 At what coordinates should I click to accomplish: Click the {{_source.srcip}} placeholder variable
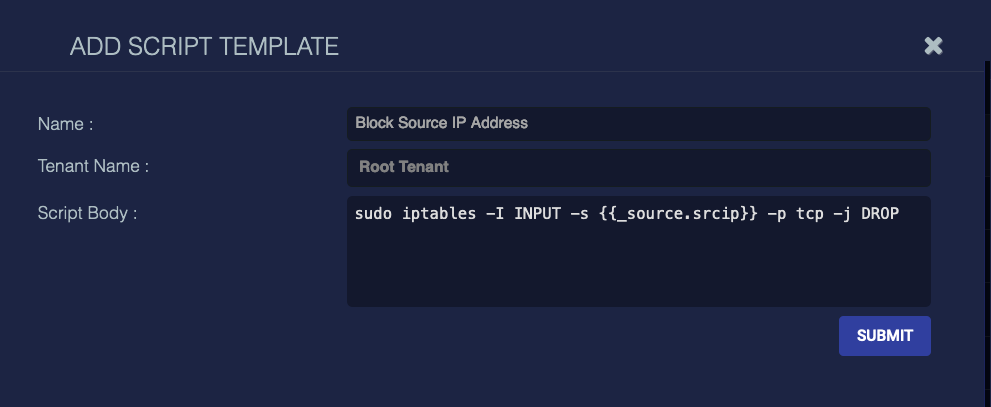tap(678, 214)
